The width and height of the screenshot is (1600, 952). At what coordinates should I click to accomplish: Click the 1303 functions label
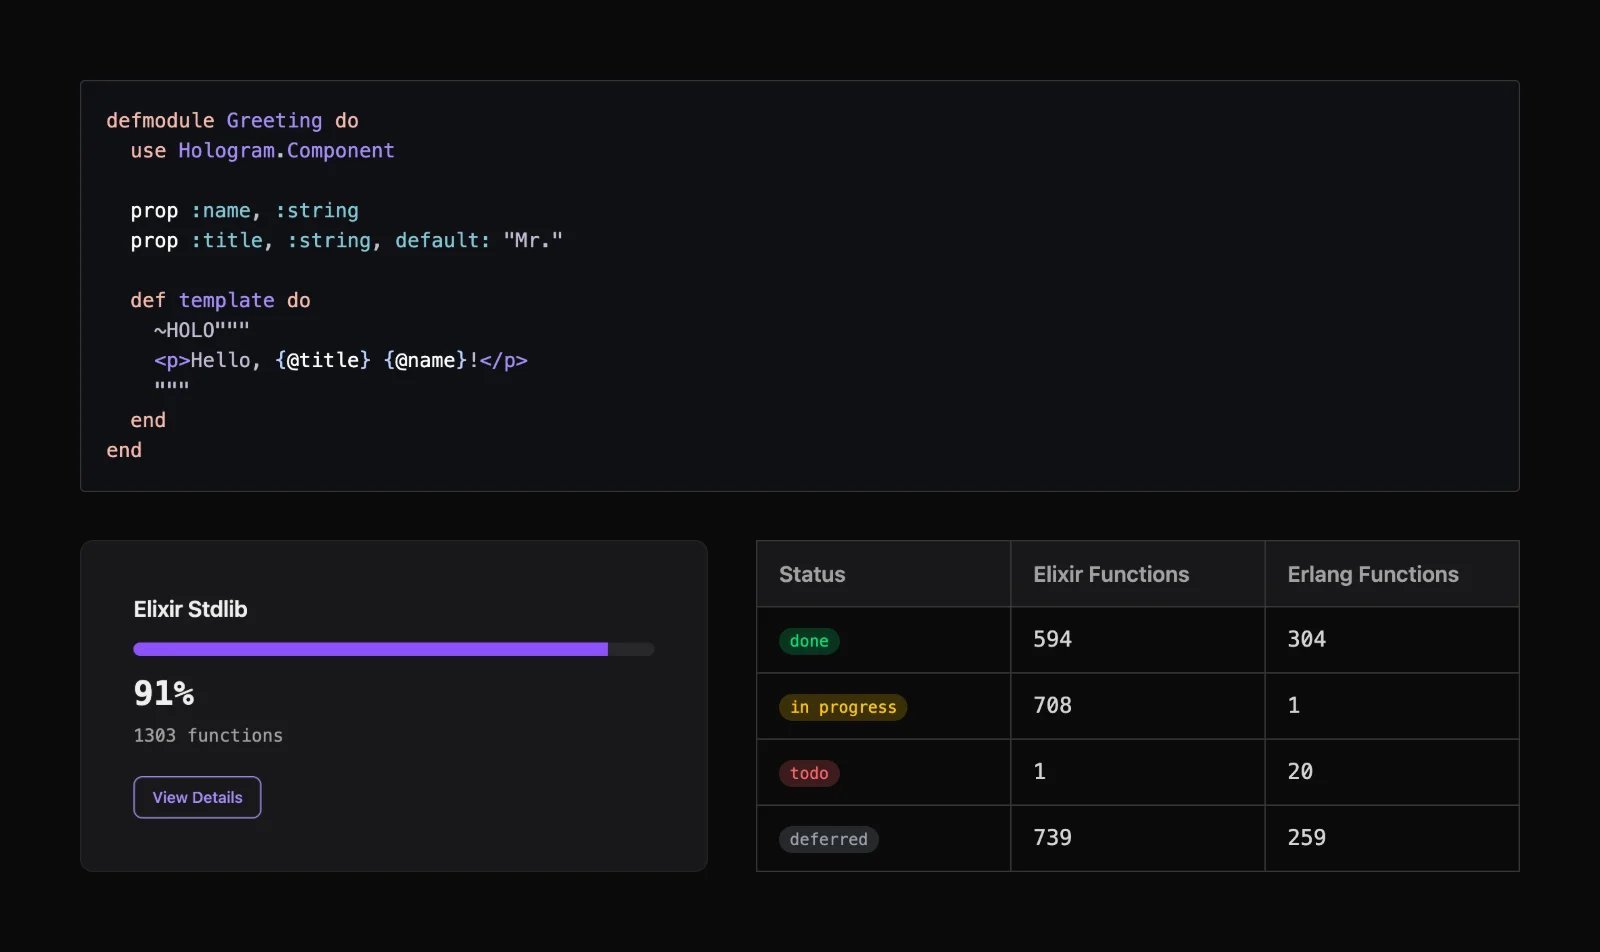[x=208, y=735]
